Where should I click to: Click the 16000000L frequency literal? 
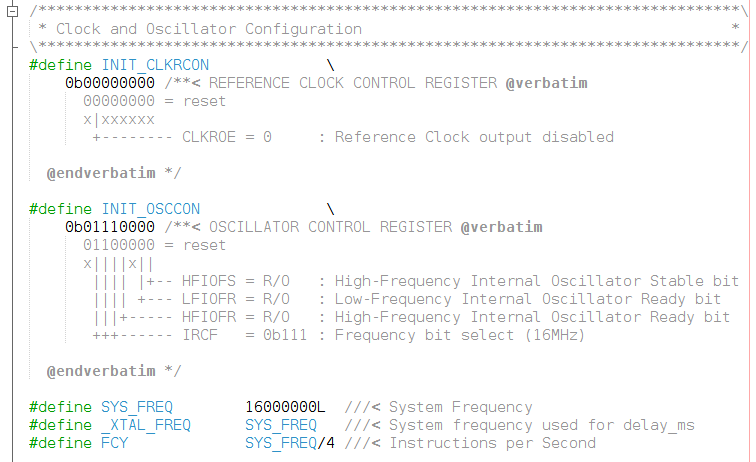[285, 407]
